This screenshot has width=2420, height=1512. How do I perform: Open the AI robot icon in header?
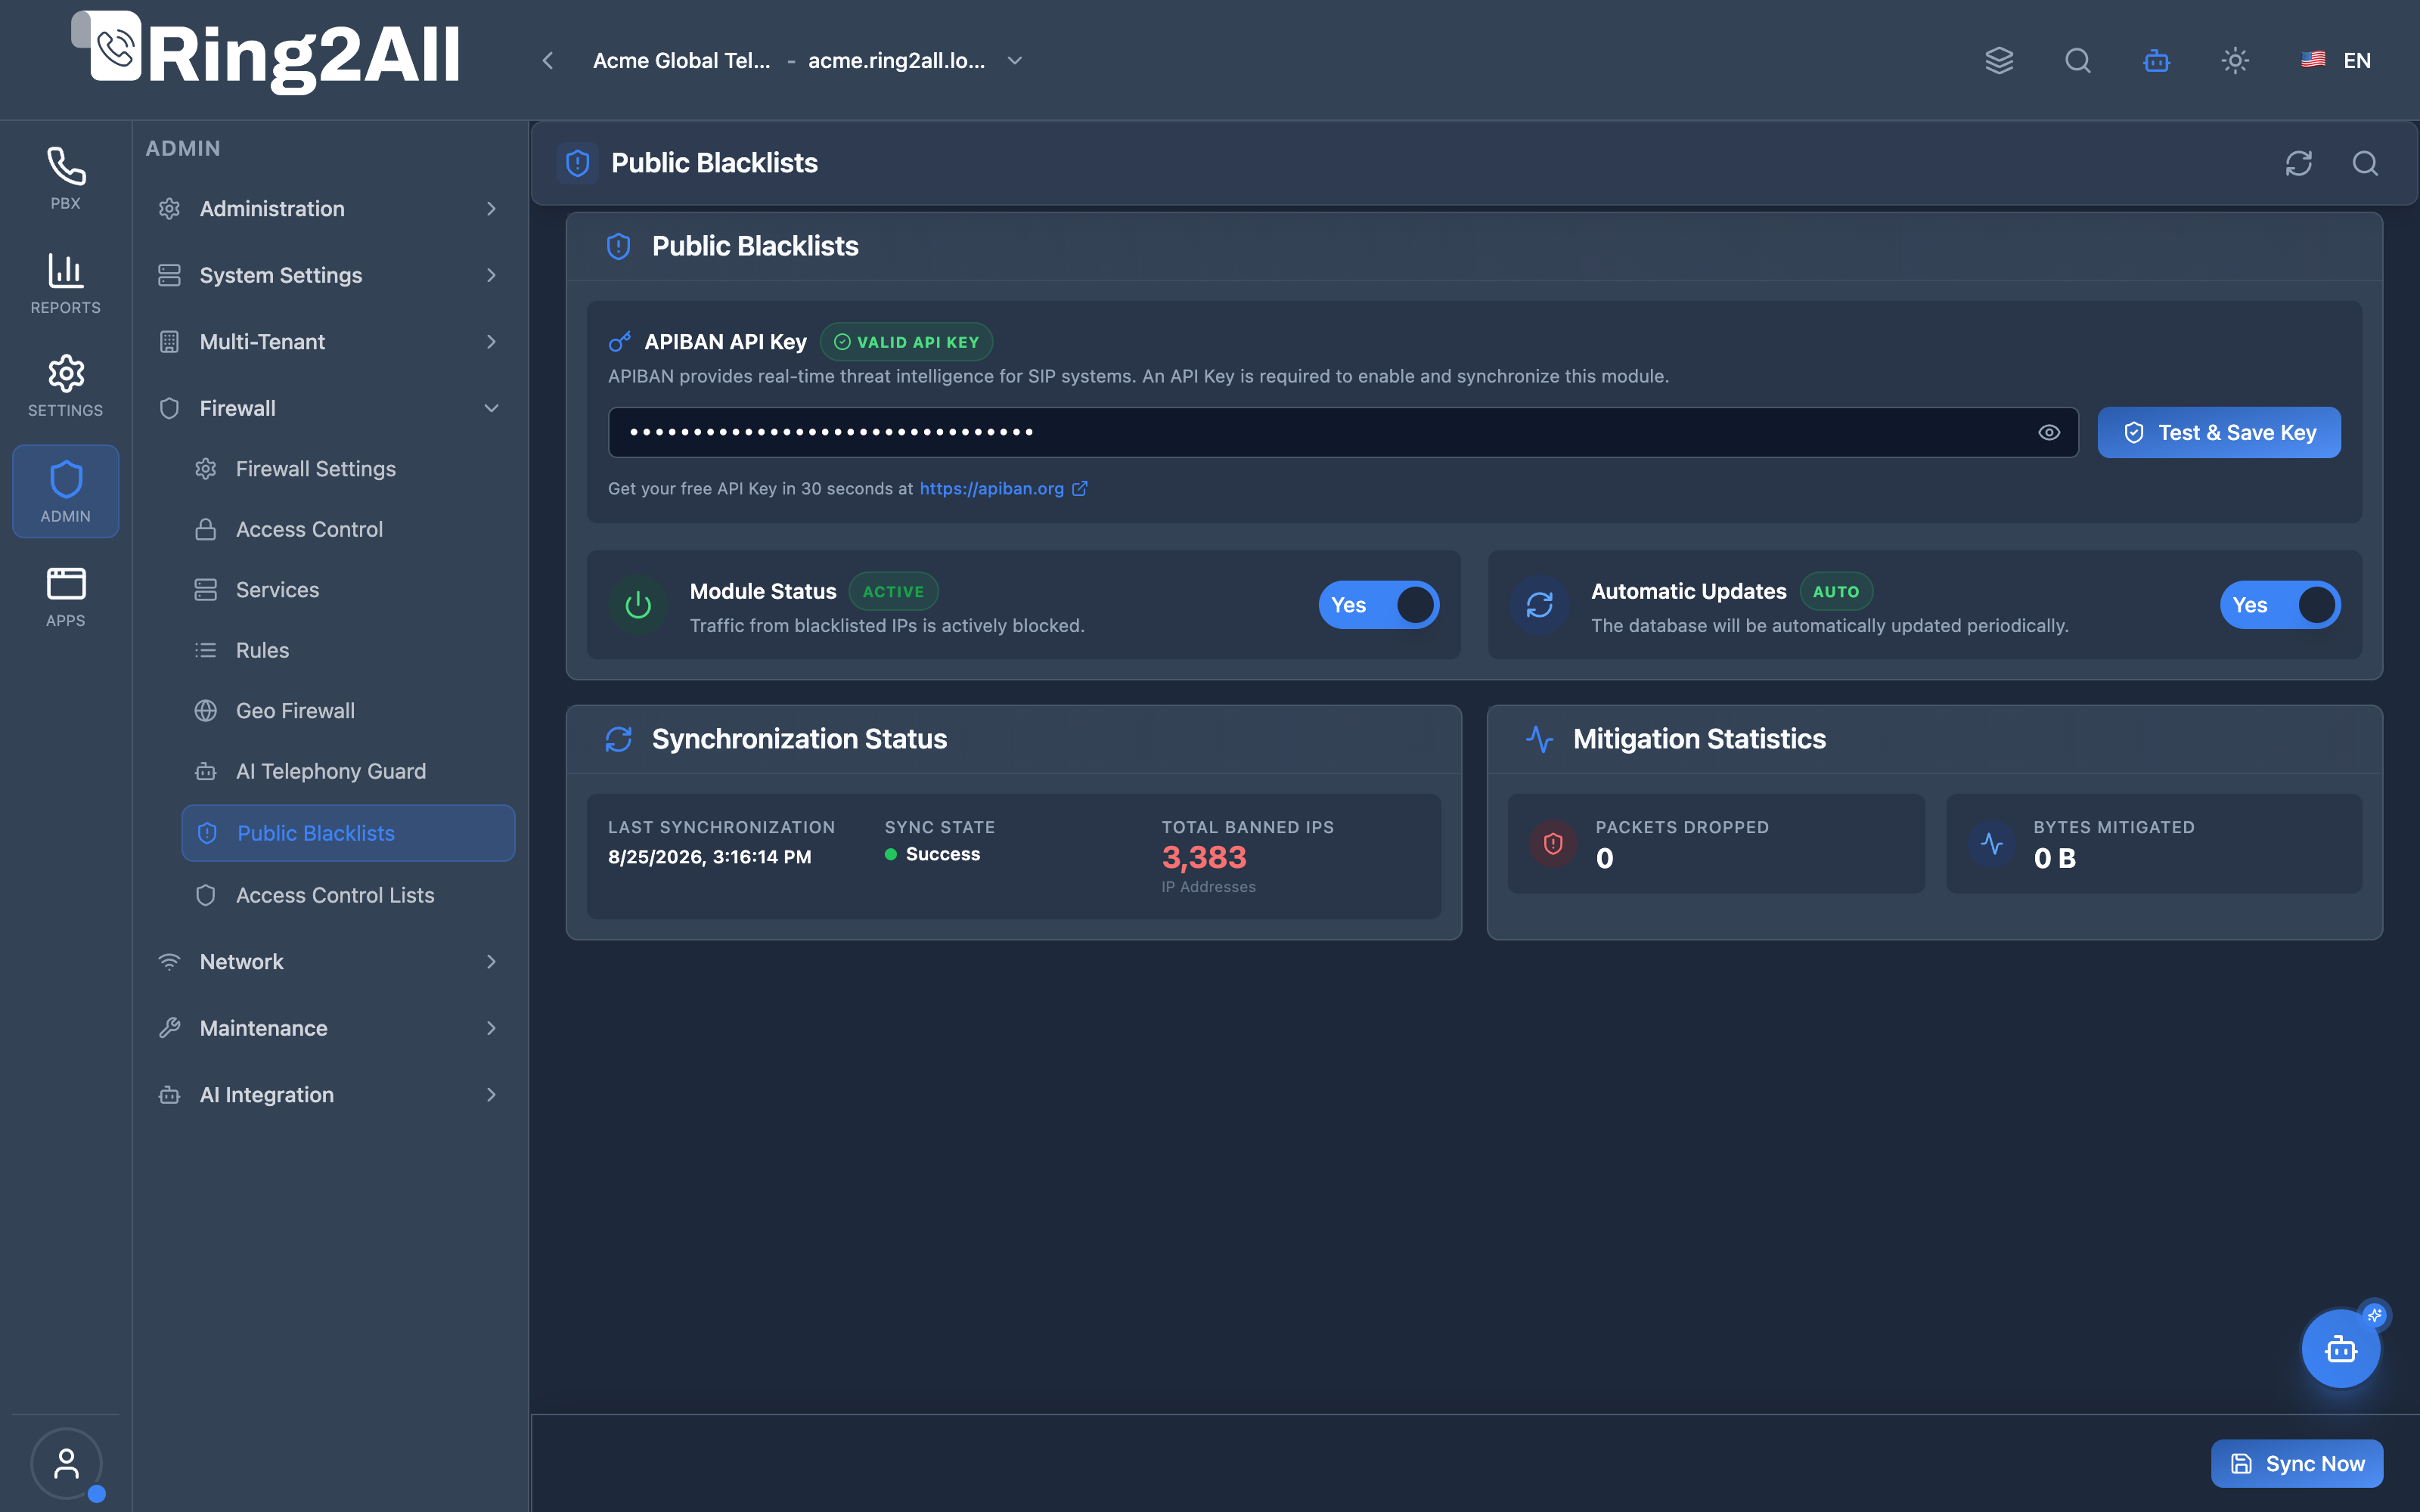point(2157,60)
